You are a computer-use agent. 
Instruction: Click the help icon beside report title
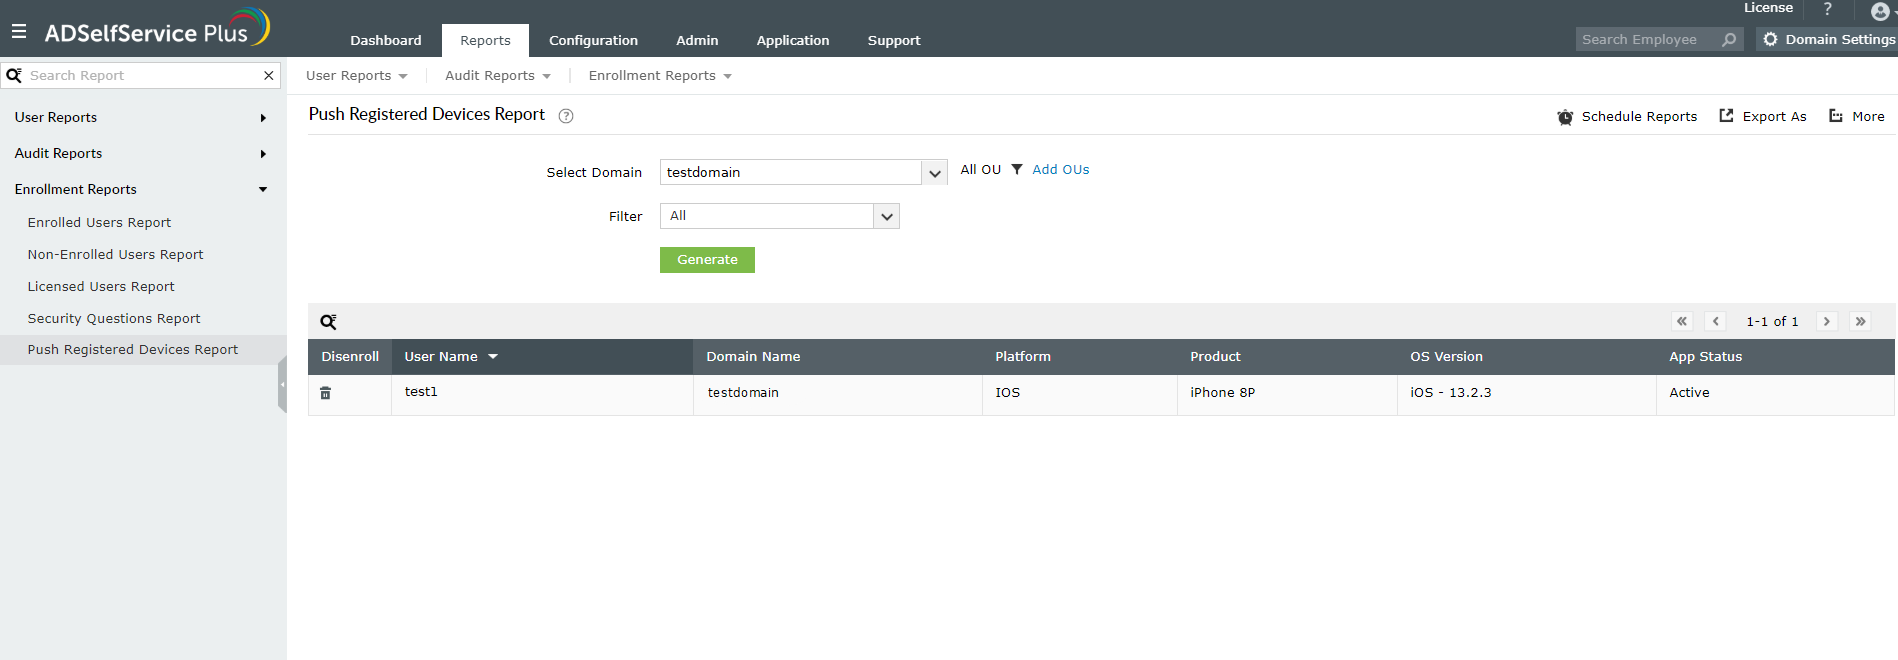(x=566, y=116)
